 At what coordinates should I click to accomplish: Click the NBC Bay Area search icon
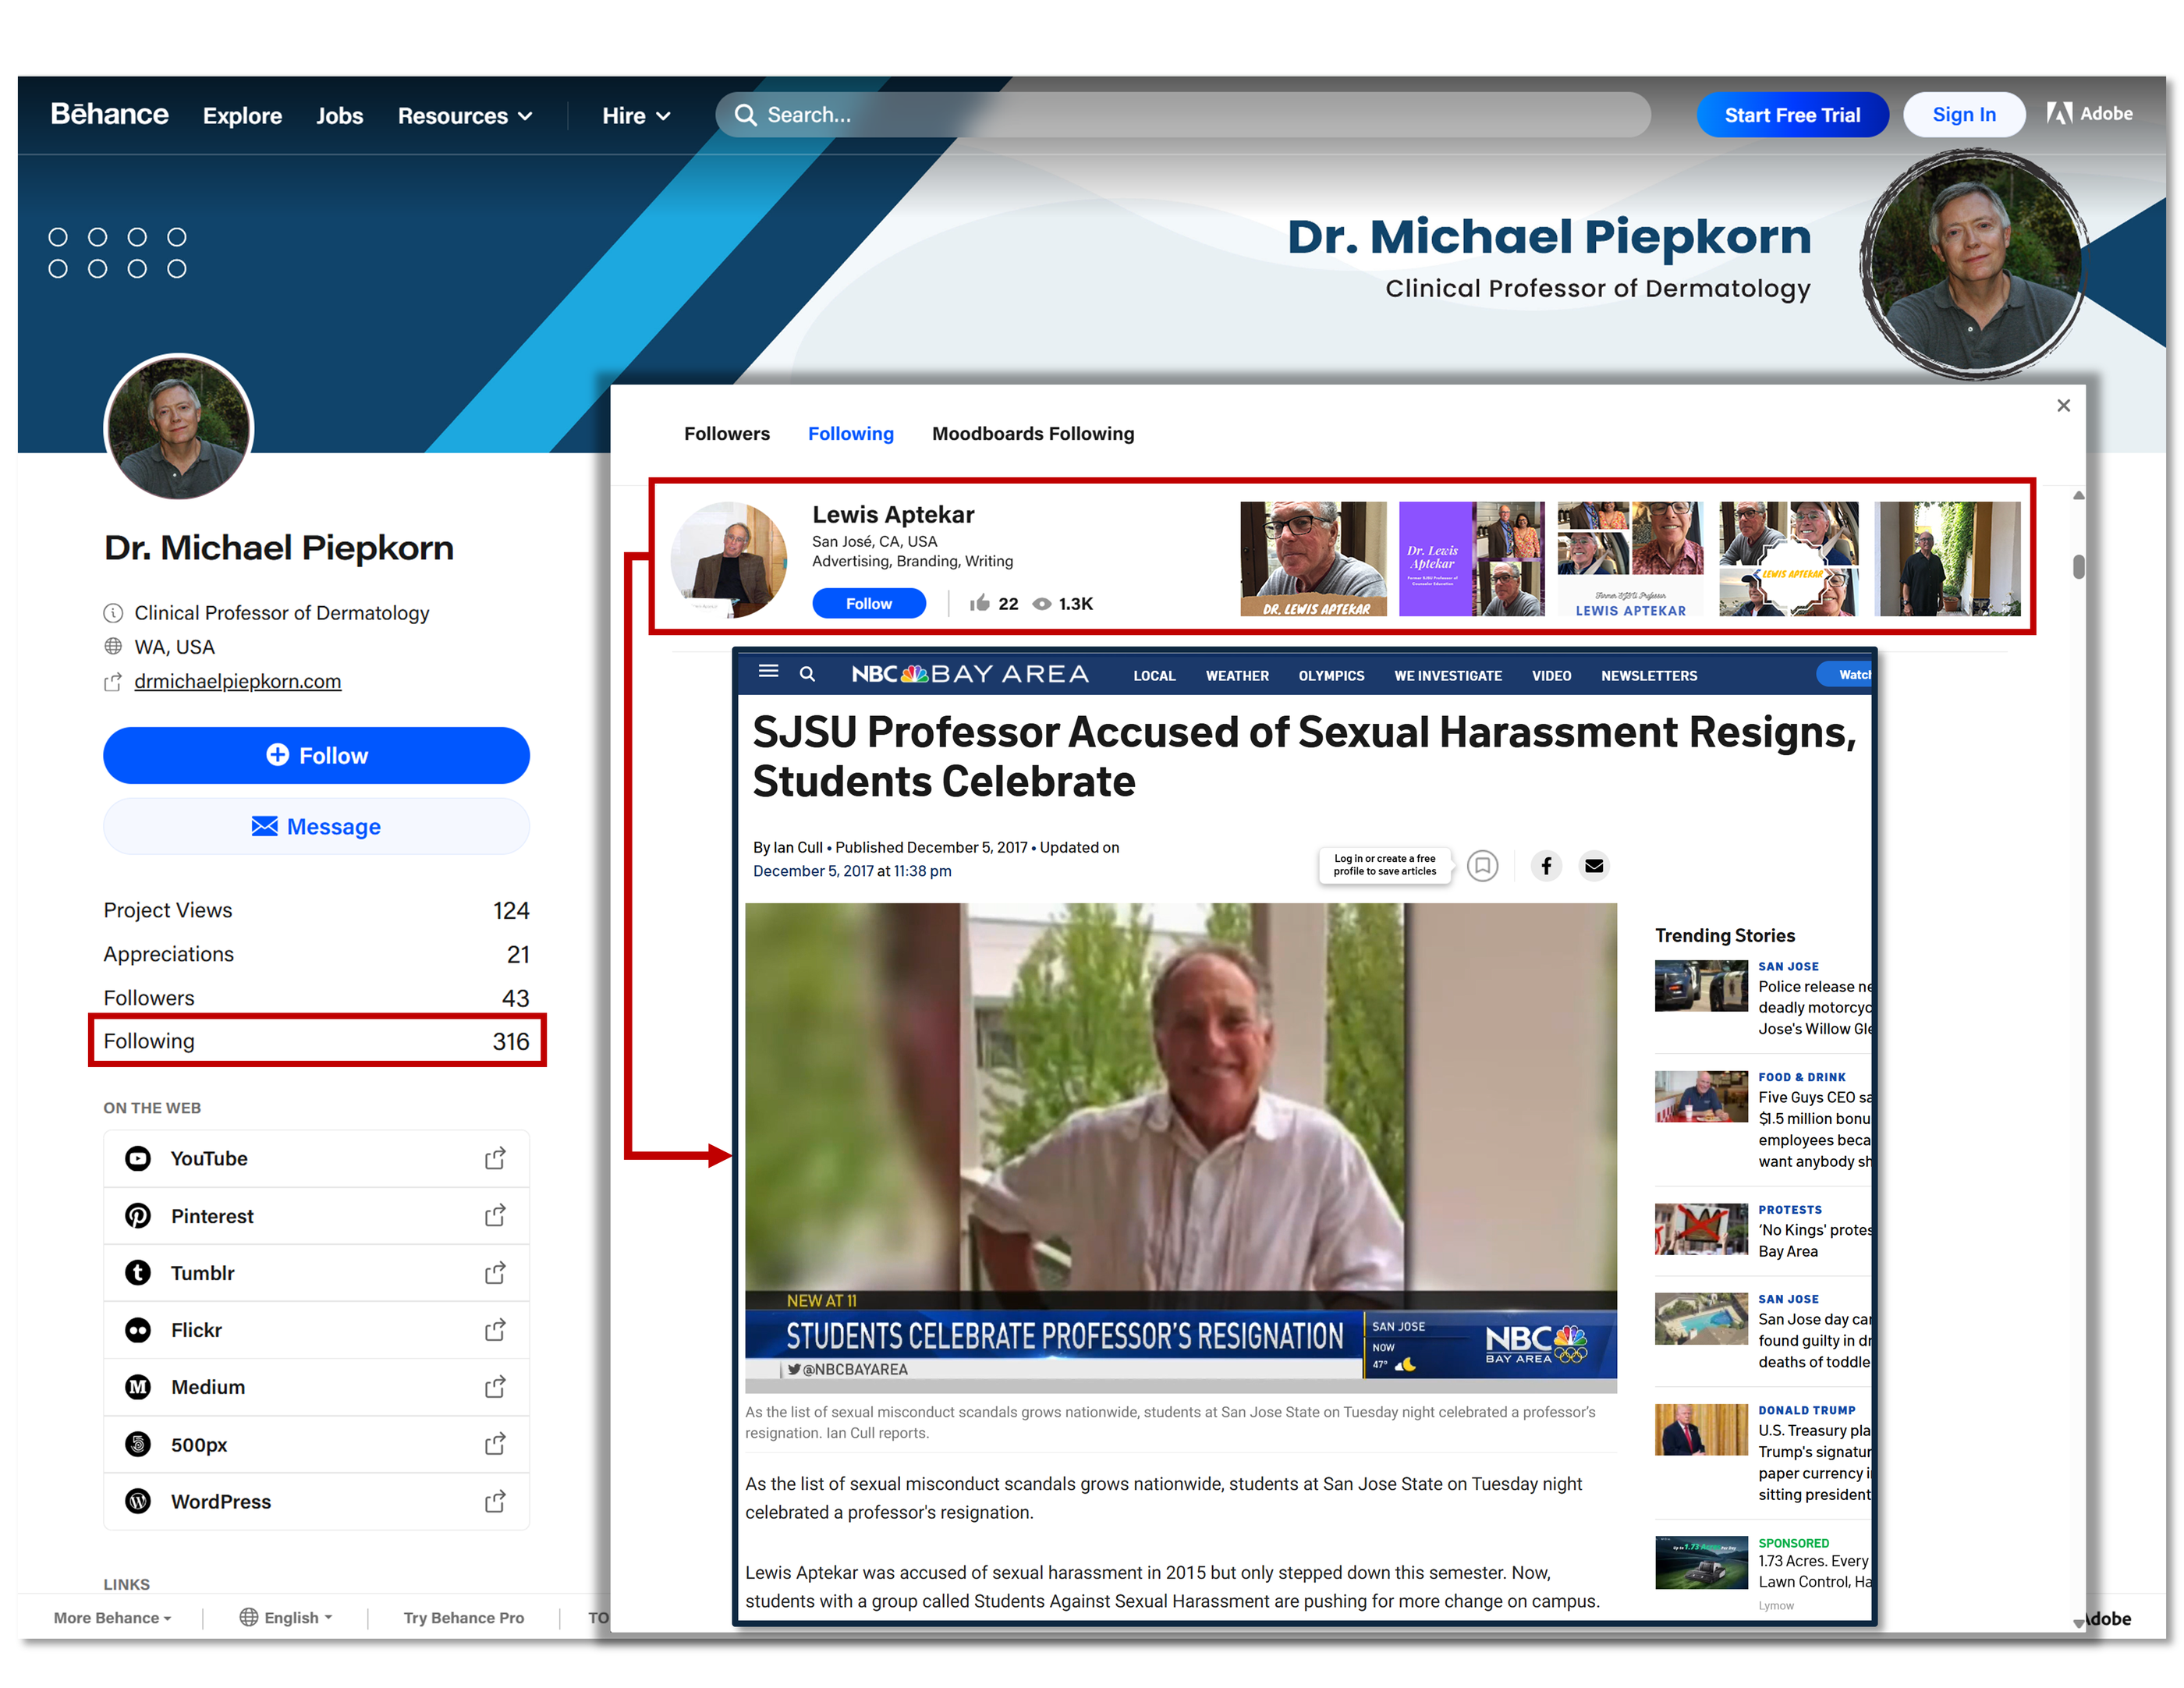807,674
